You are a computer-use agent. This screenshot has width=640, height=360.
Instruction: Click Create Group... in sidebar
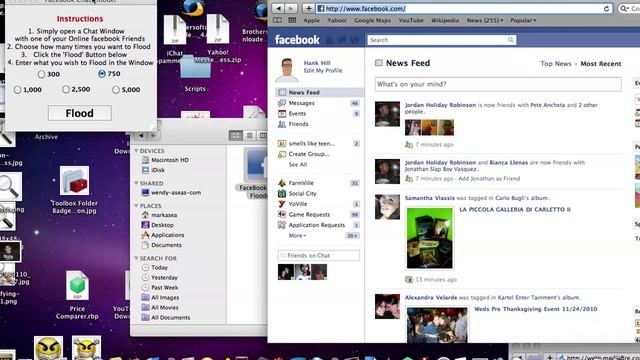pos(308,154)
